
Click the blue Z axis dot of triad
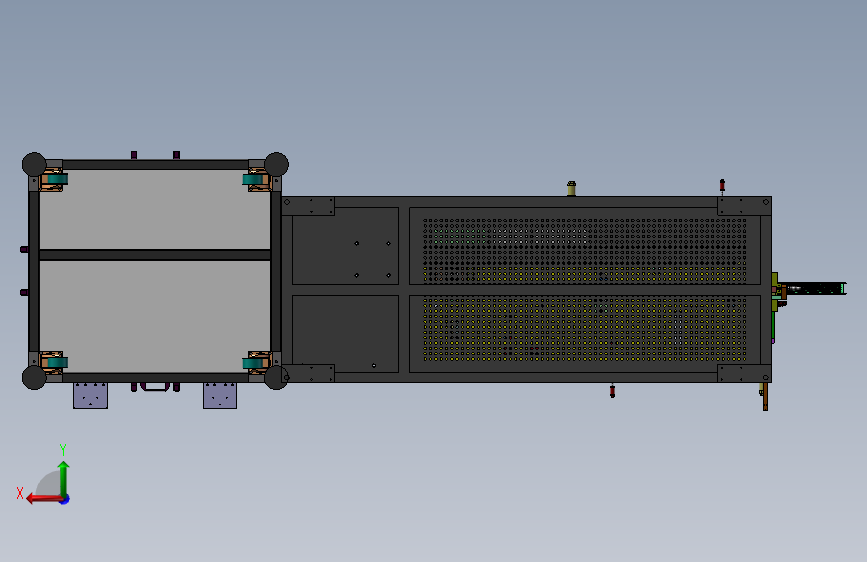[x=65, y=500]
